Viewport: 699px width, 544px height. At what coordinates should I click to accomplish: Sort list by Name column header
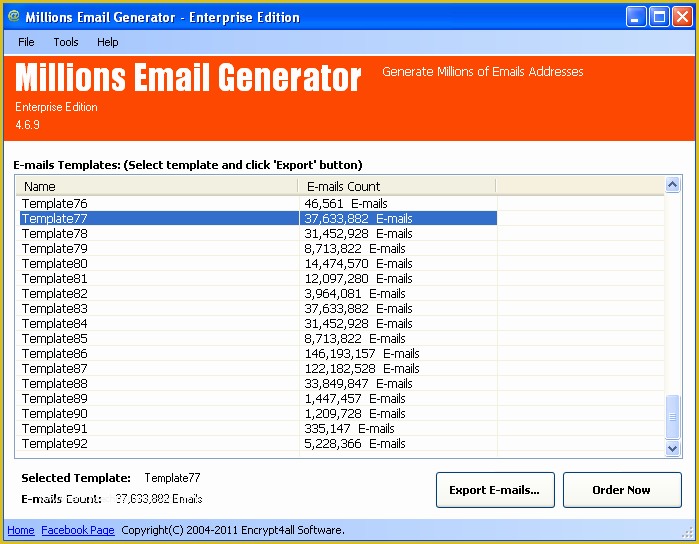point(157,186)
